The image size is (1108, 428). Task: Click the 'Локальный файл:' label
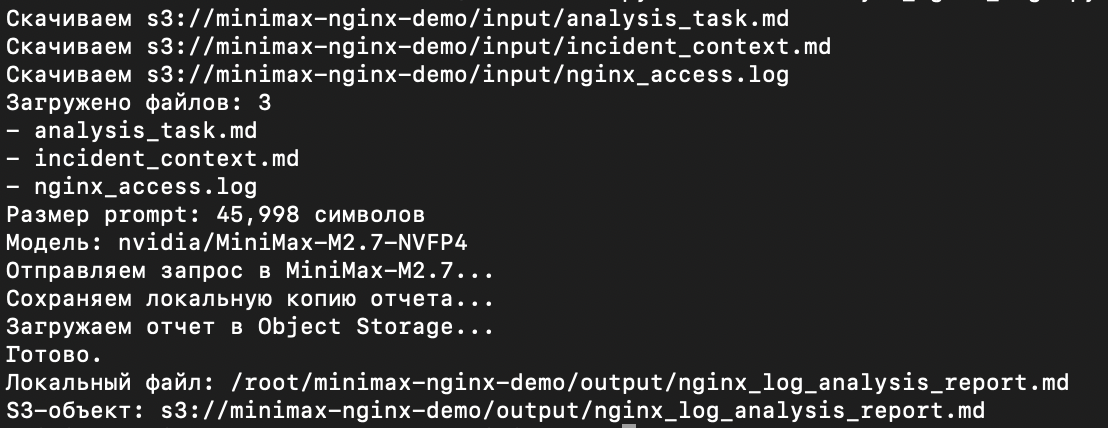click(111, 383)
